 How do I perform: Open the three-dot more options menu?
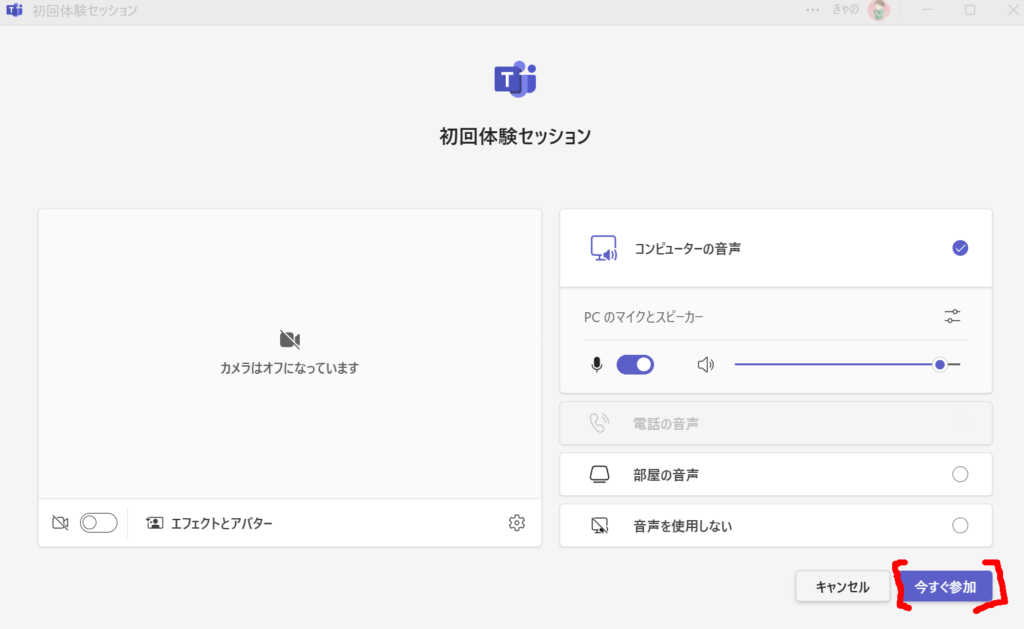[x=812, y=10]
